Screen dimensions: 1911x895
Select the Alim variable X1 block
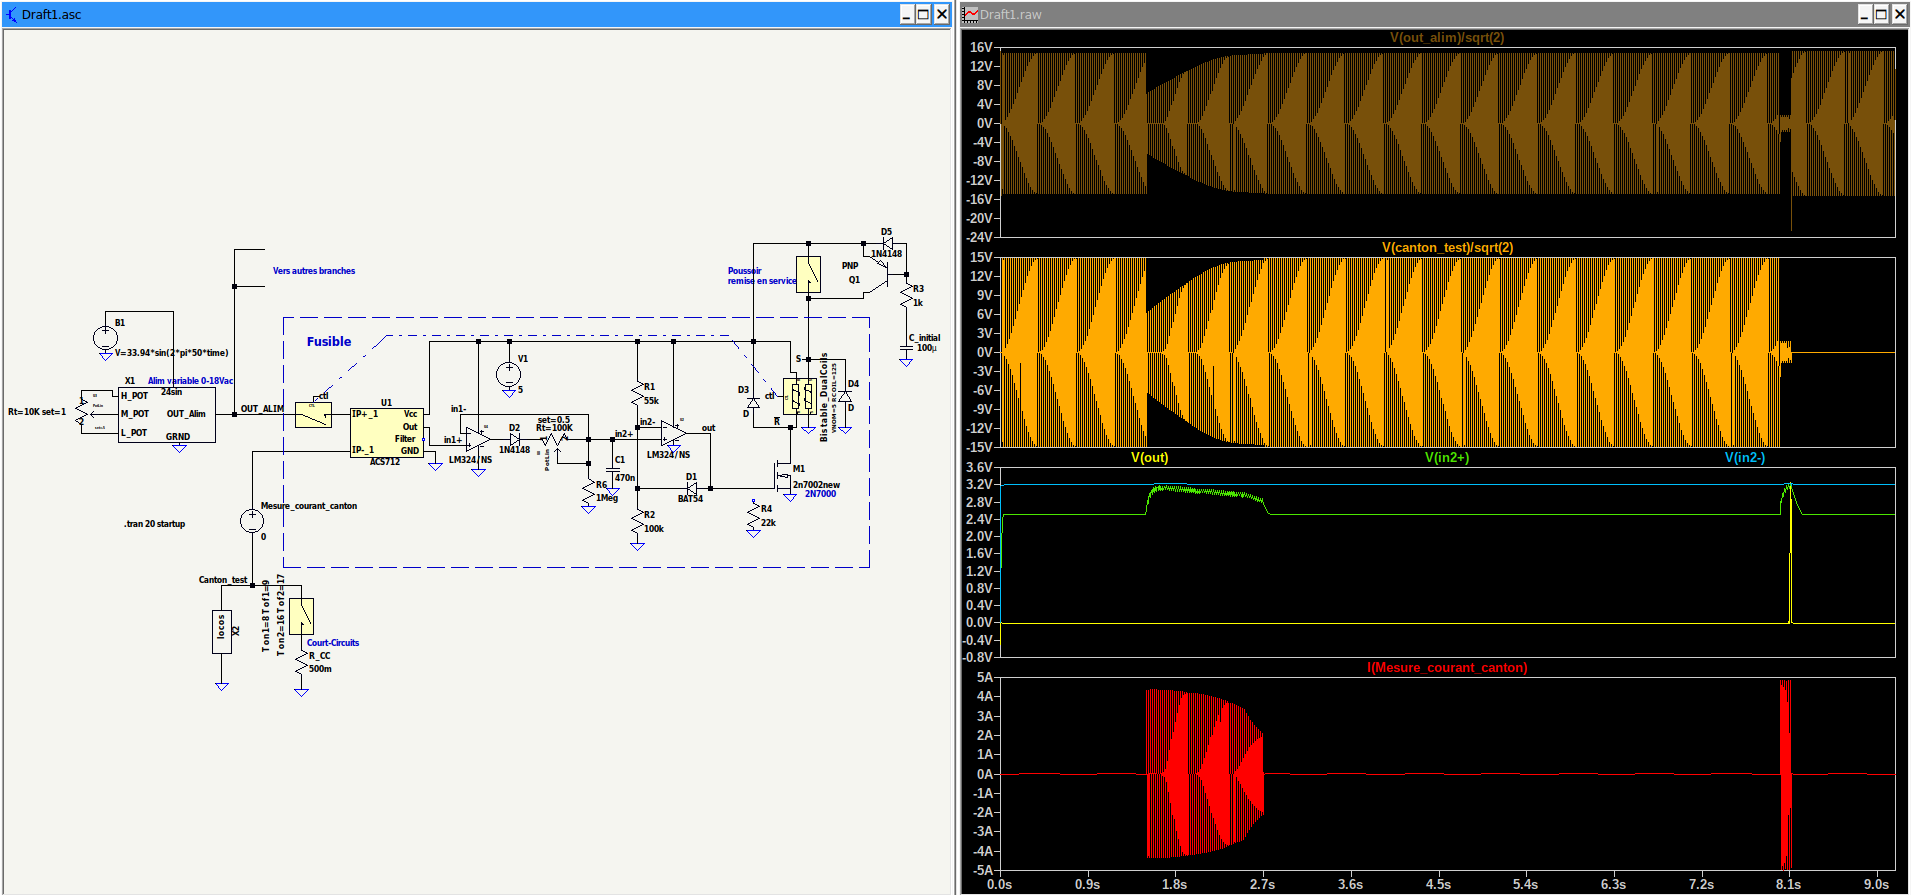(166, 414)
